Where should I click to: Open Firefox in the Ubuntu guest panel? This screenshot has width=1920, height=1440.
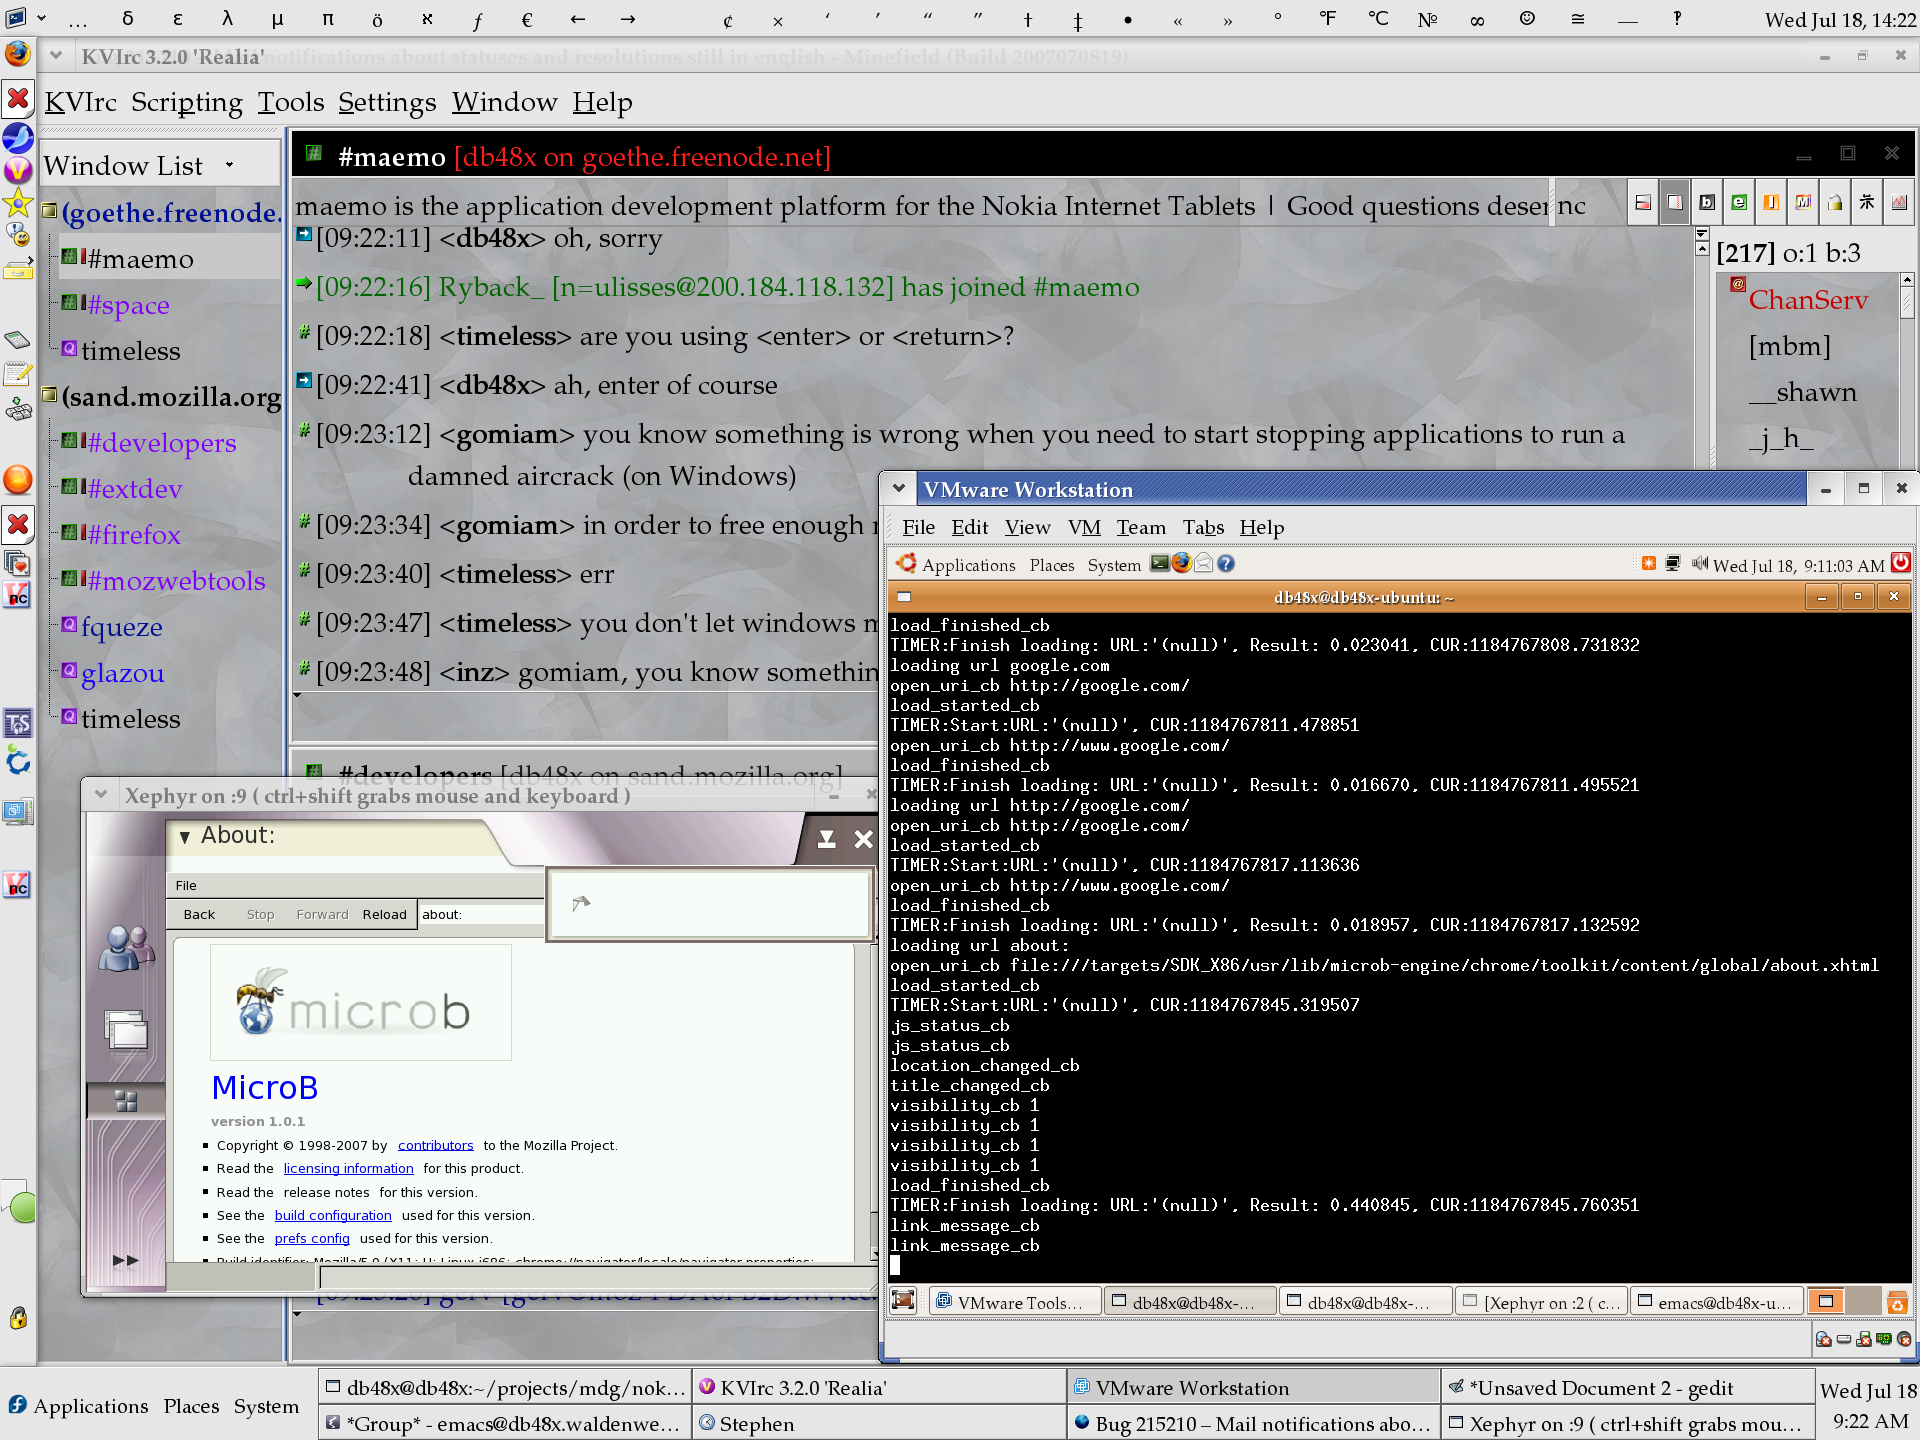pyautogui.click(x=1181, y=563)
